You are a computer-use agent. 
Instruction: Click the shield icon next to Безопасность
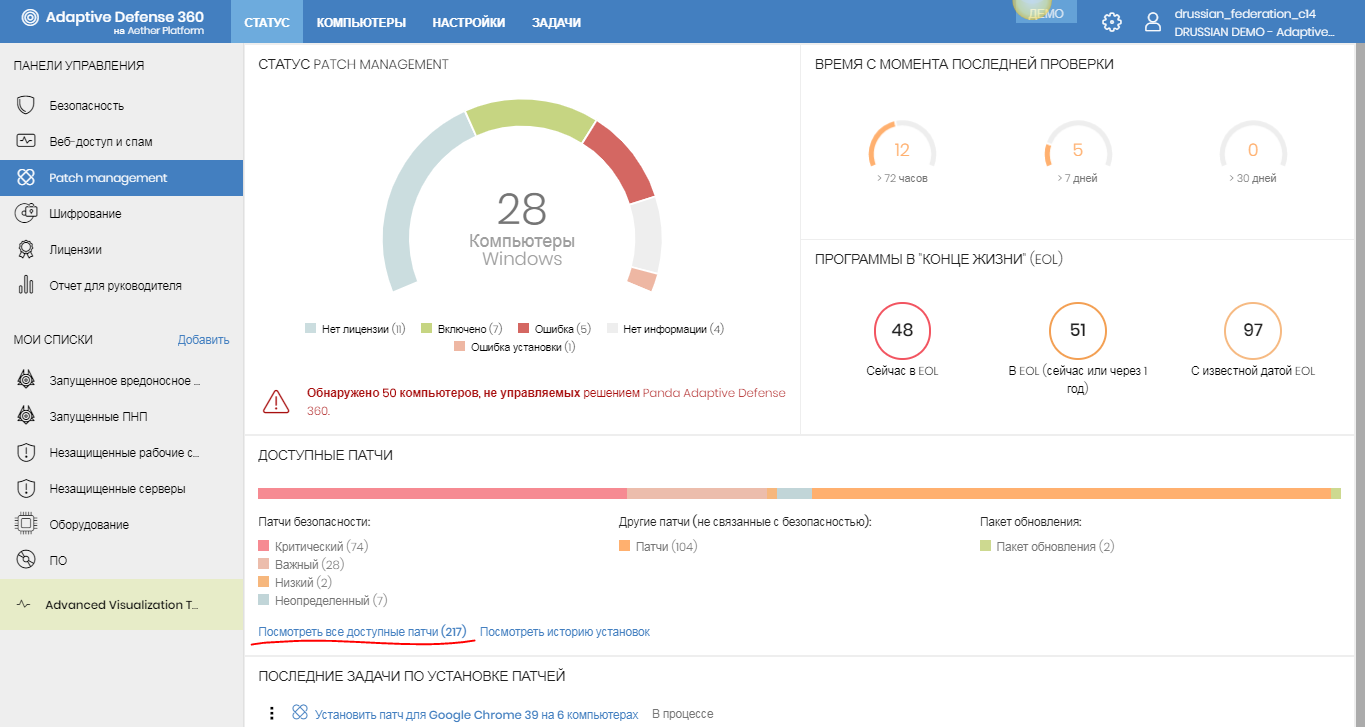pos(27,105)
